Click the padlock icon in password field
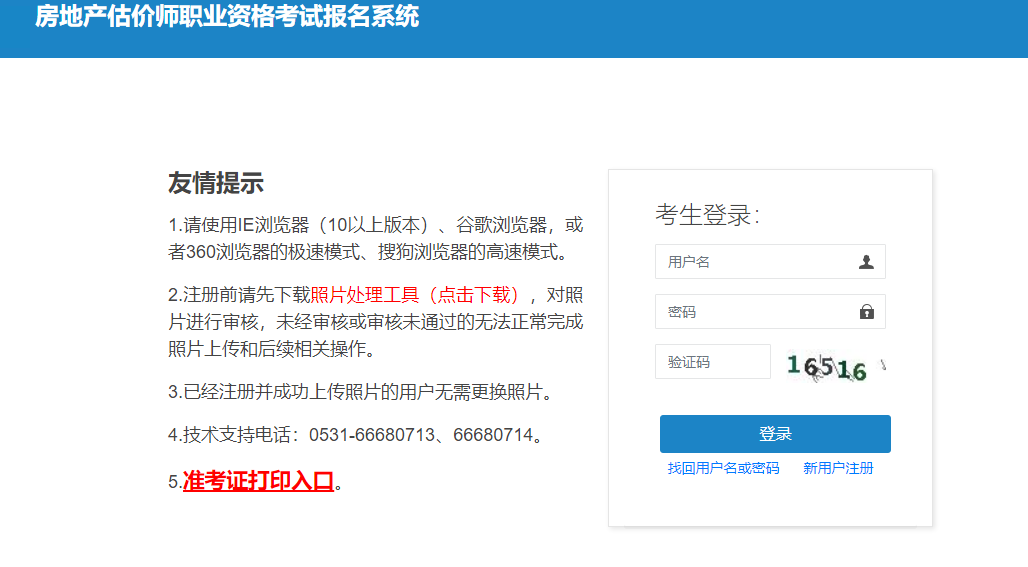The height and width of the screenshot is (567, 1028). point(866,312)
